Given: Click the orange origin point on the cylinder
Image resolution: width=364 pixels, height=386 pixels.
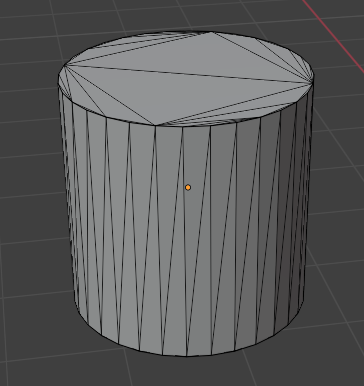Looking at the screenshot, I should (x=188, y=188).
